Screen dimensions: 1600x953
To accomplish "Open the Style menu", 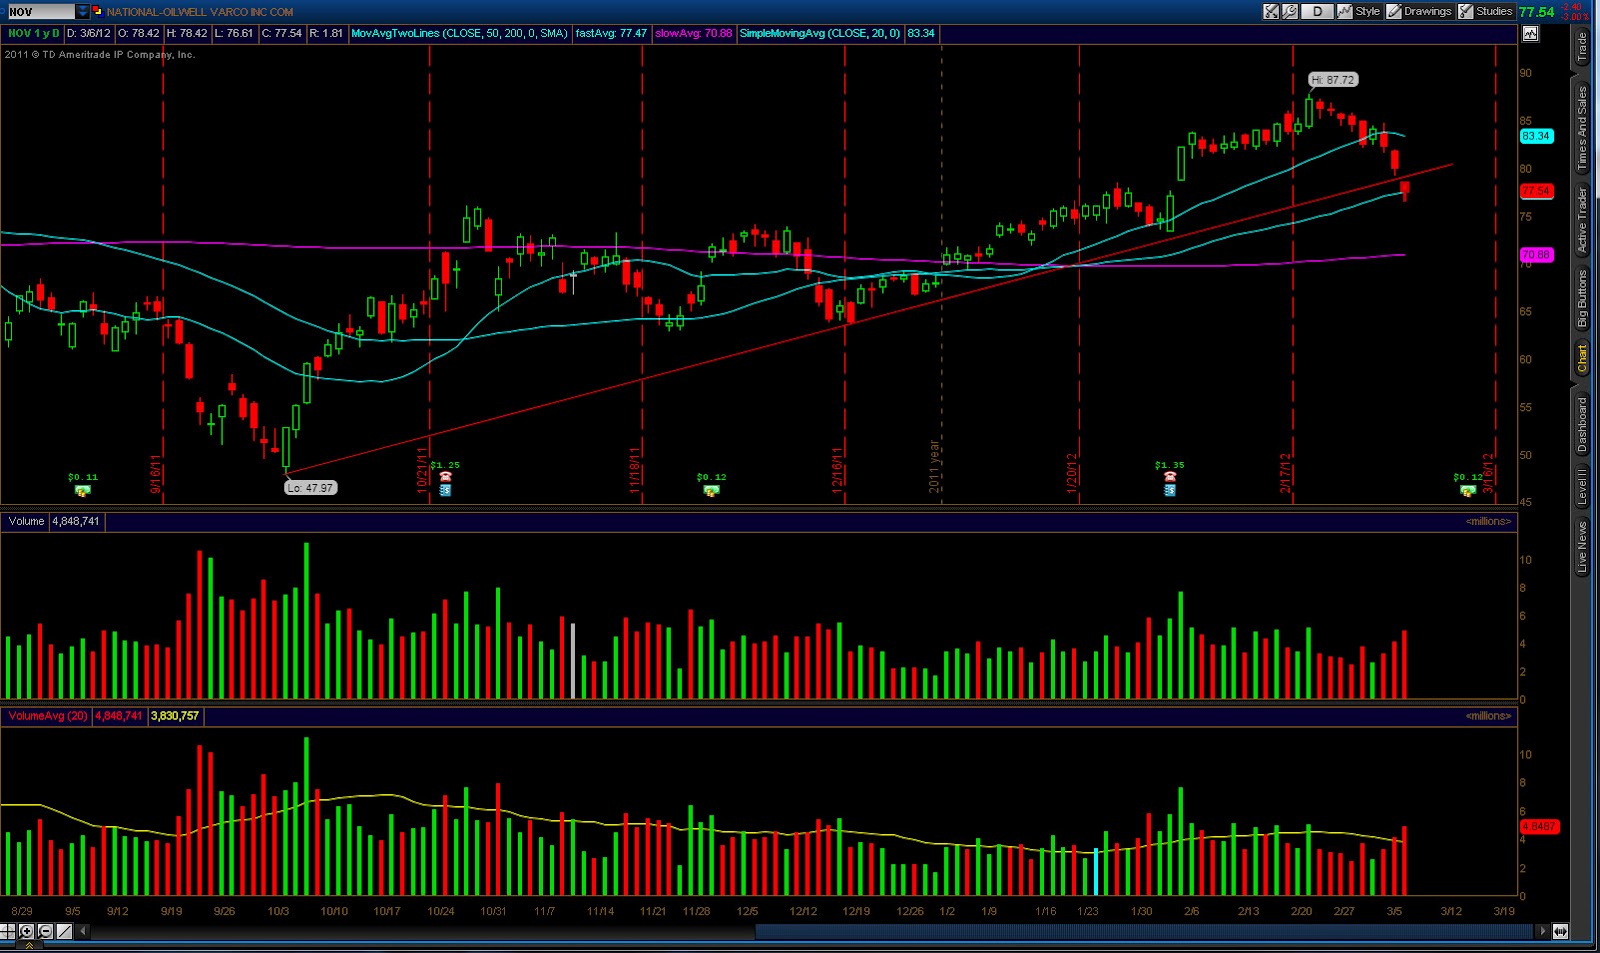I will coord(1368,12).
